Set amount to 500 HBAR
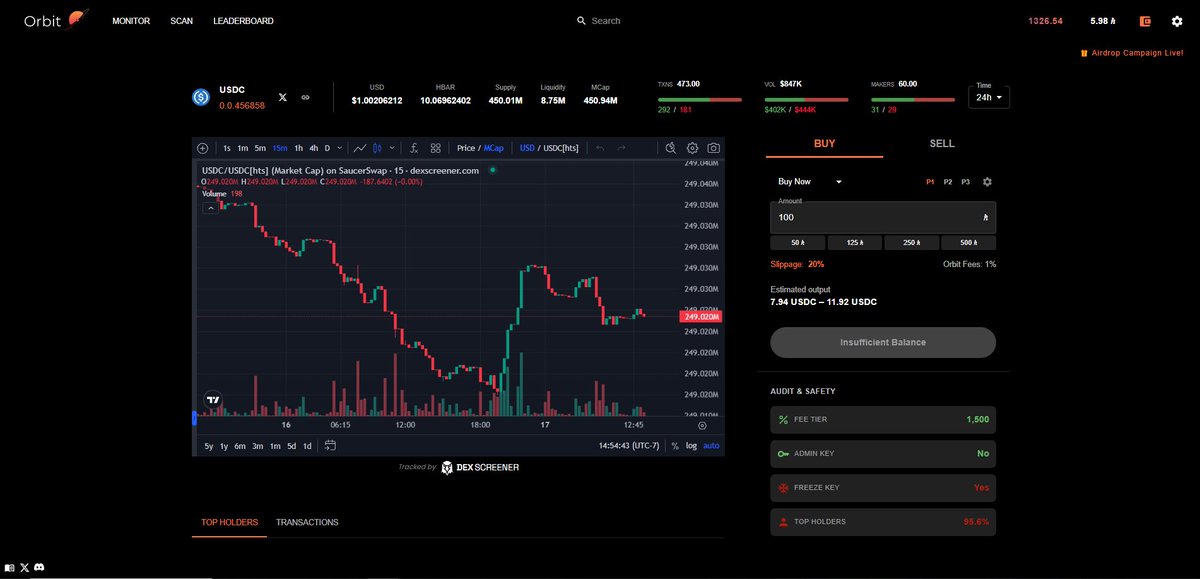This screenshot has width=1200, height=579. coord(968,243)
